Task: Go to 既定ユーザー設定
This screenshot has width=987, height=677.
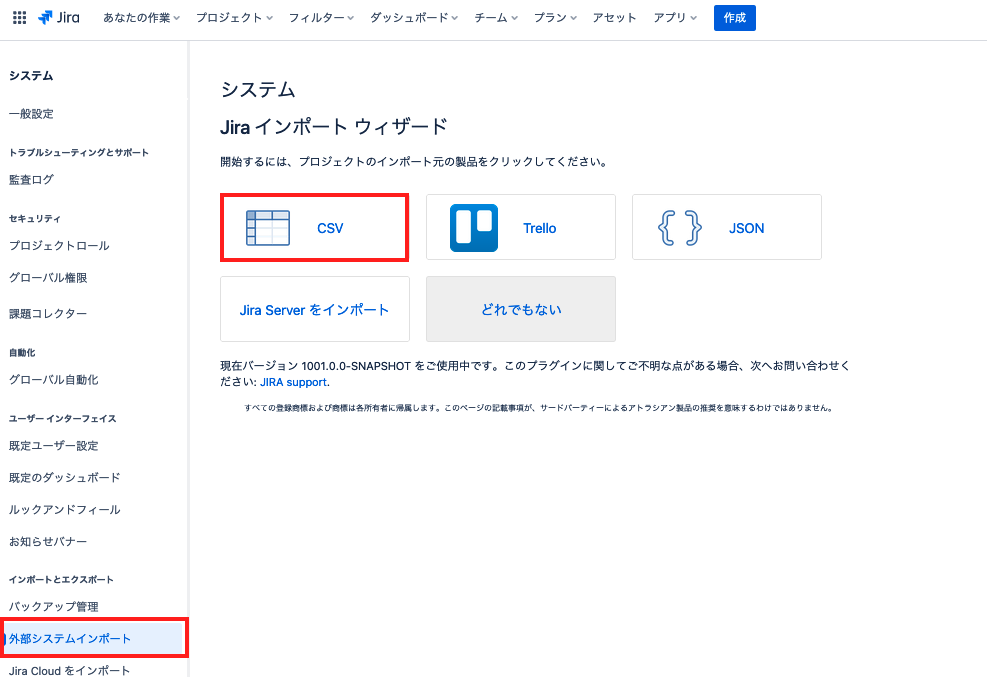Action: point(54,445)
